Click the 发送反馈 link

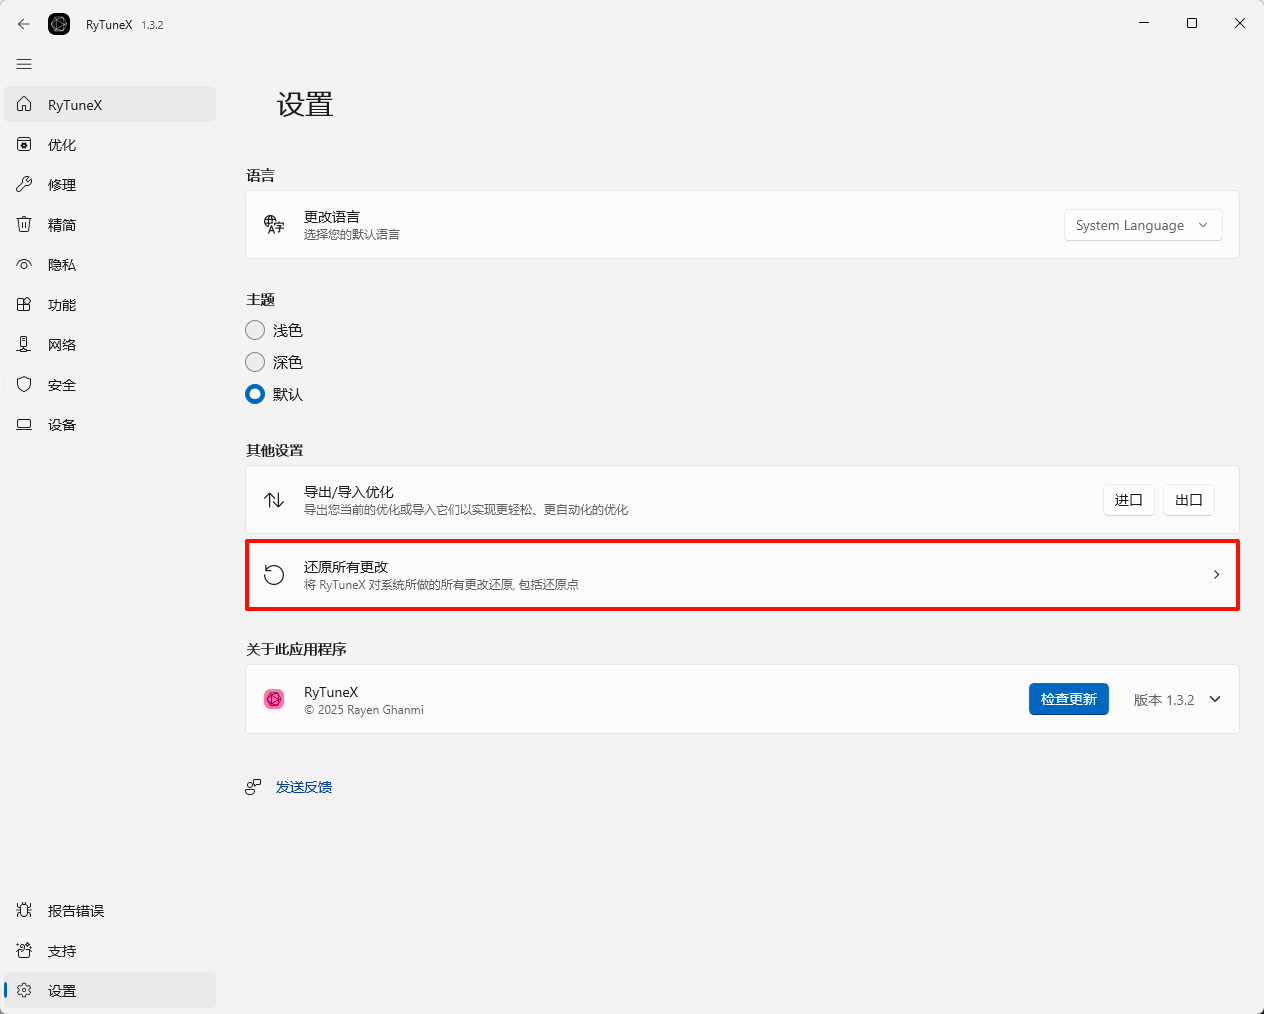point(304,787)
